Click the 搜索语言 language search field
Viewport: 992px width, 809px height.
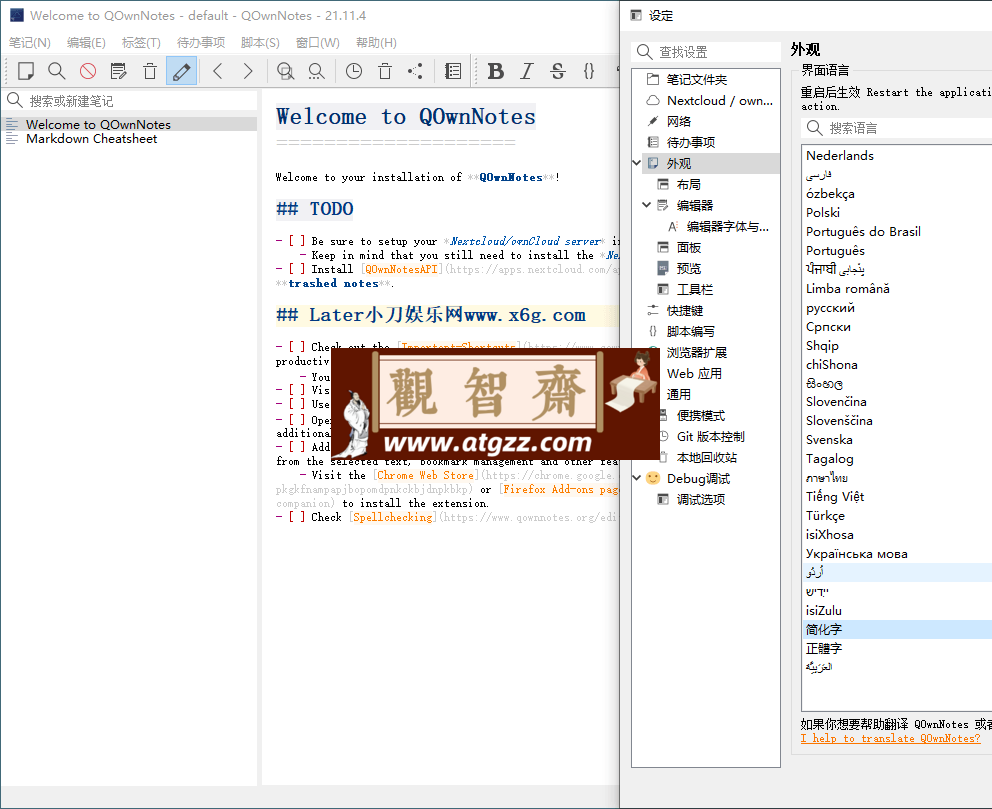tap(896, 128)
